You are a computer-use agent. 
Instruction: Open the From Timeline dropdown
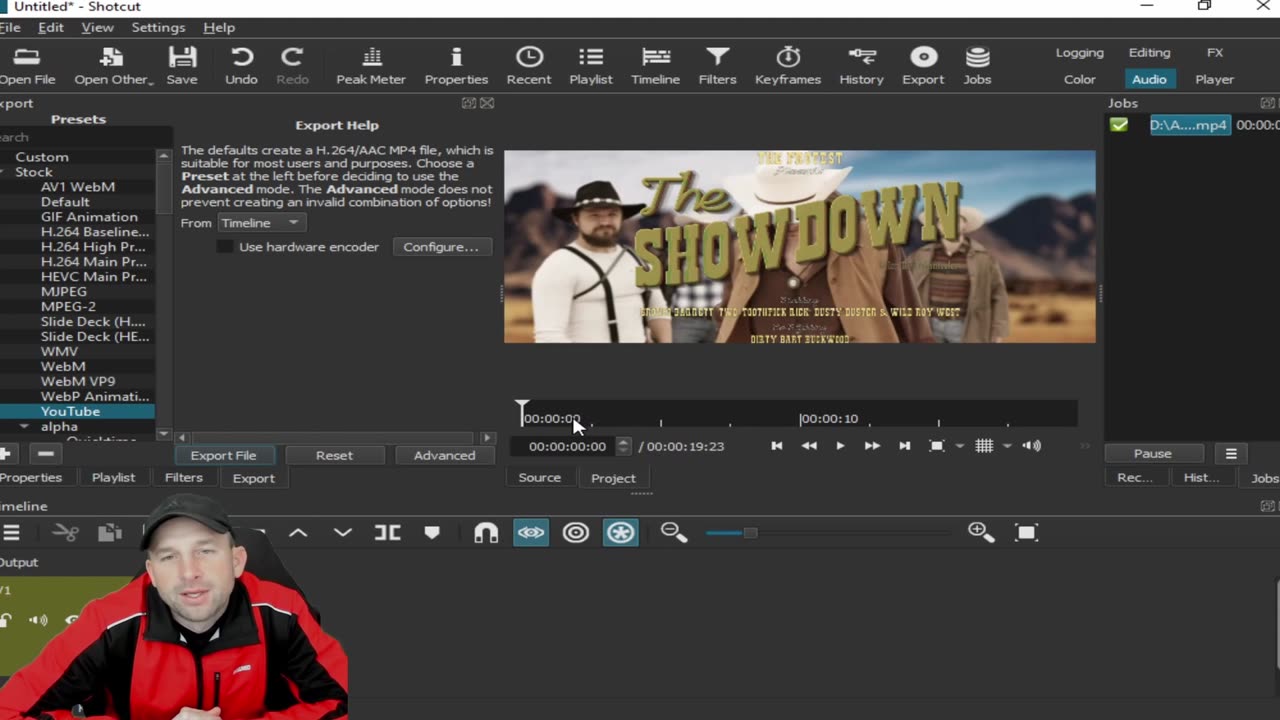click(260, 223)
